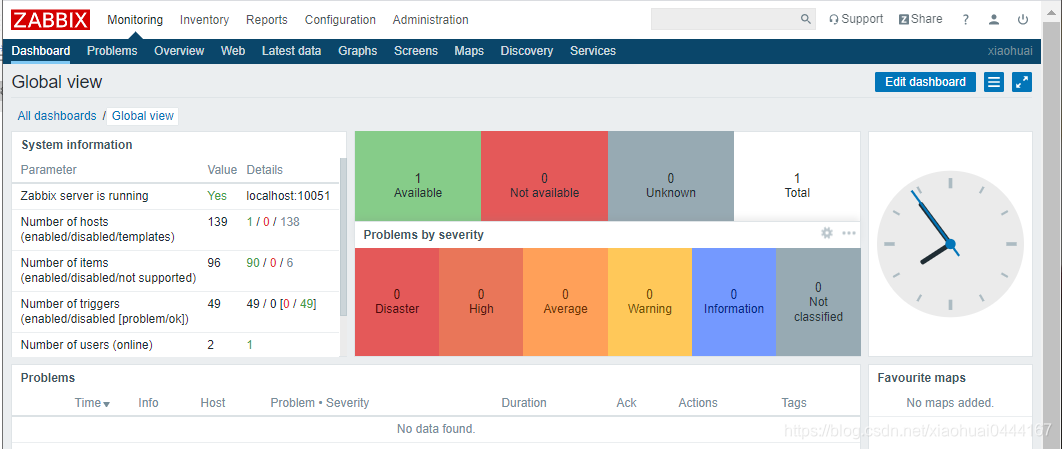Viewport: 1062px width, 449px height.
Task: Click the Number of items value 96
Action: coord(214,263)
